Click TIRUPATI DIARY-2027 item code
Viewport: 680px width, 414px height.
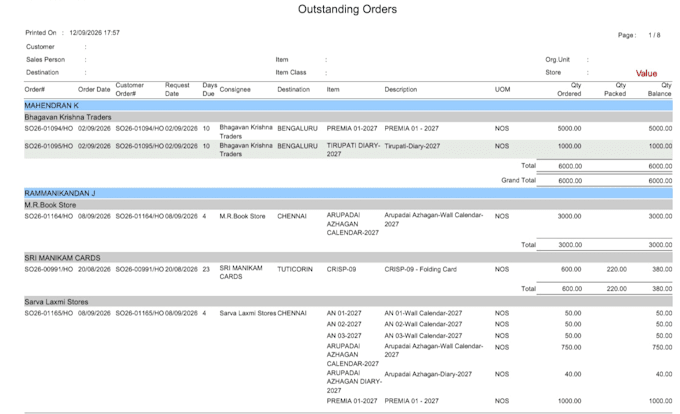(353, 150)
